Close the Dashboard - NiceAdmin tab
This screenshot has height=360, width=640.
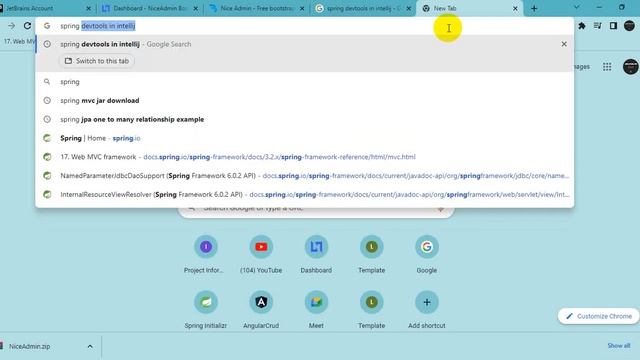click(196, 8)
